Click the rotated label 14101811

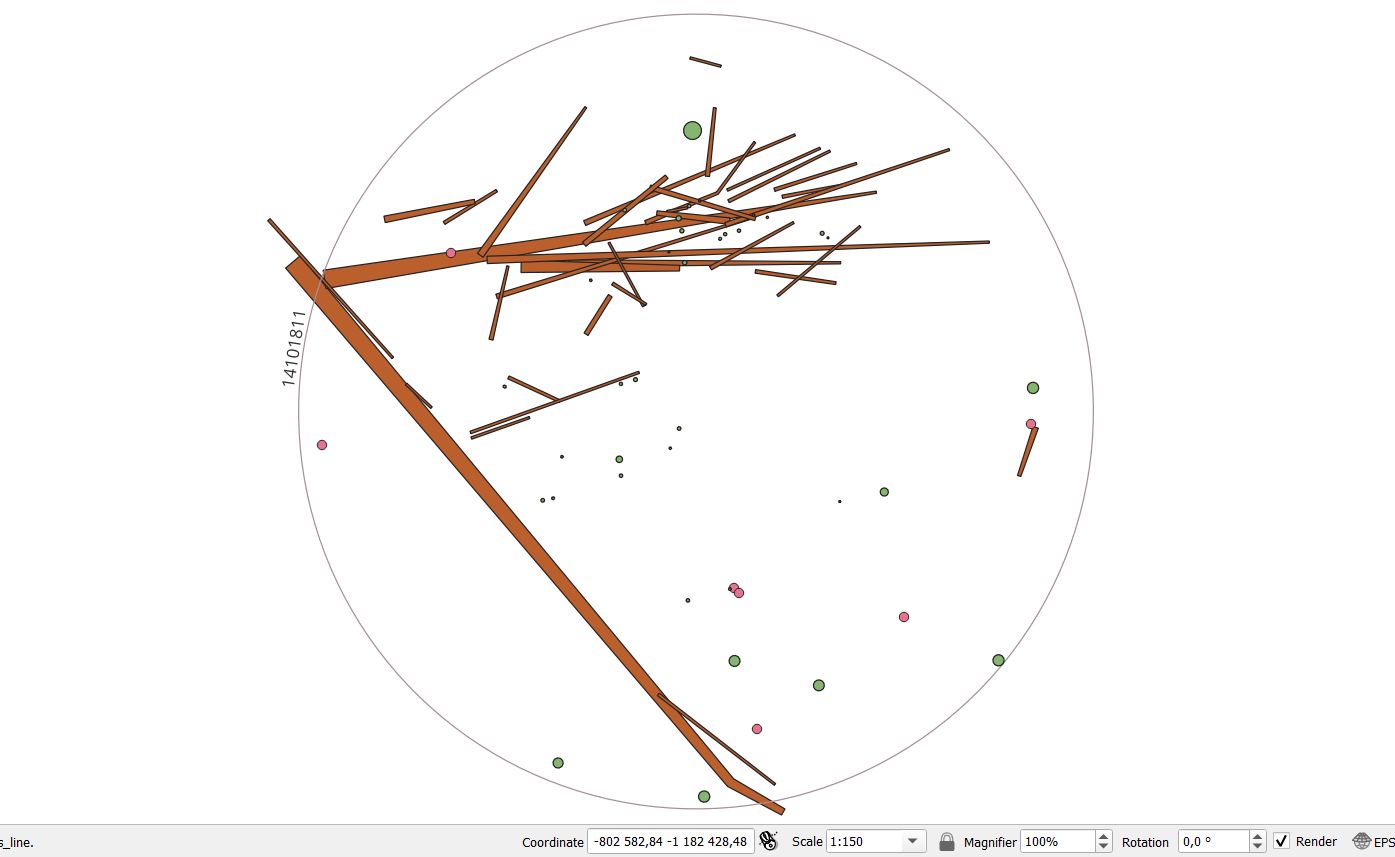pyautogui.click(x=291, y=348)
